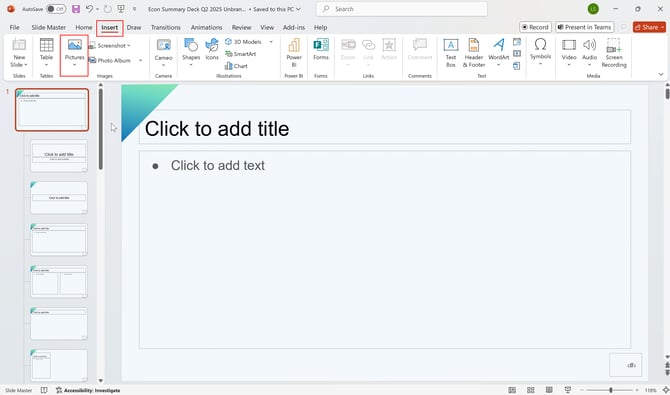Start presentation from beginning icon
This screenshot has height=395, width=670.
point(121,9)
